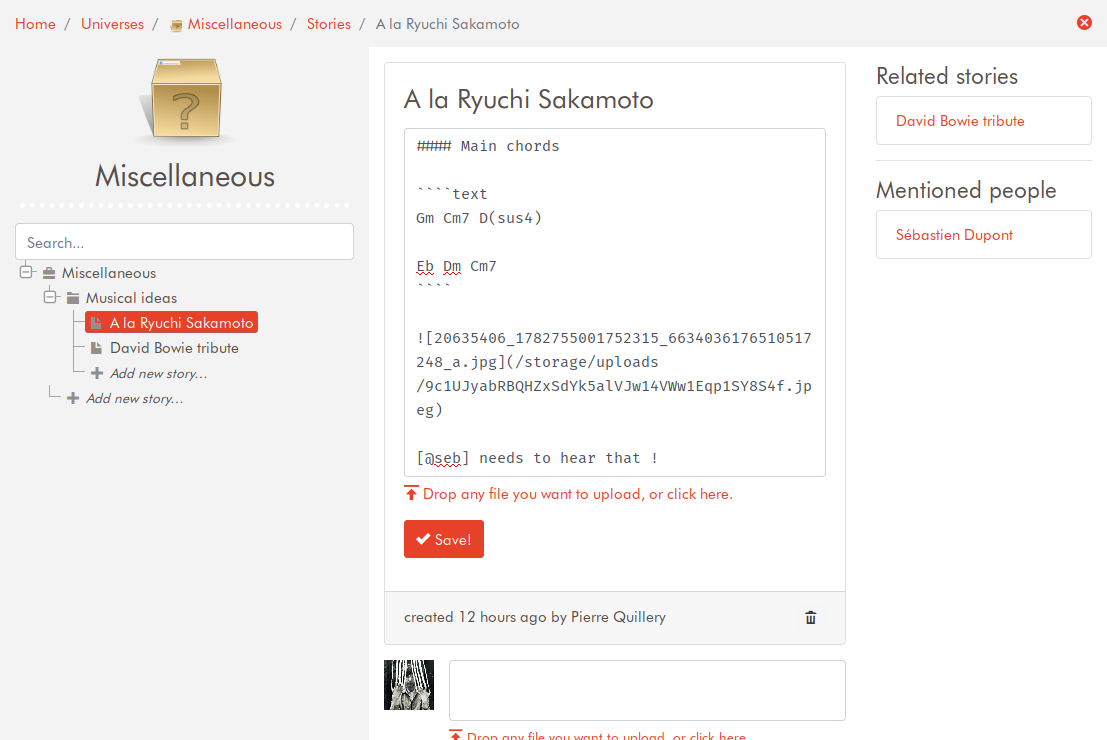Click the plus icon of the root Add new story
The width and height of the screenshot is (1107, 740).
tap(73, 398)
